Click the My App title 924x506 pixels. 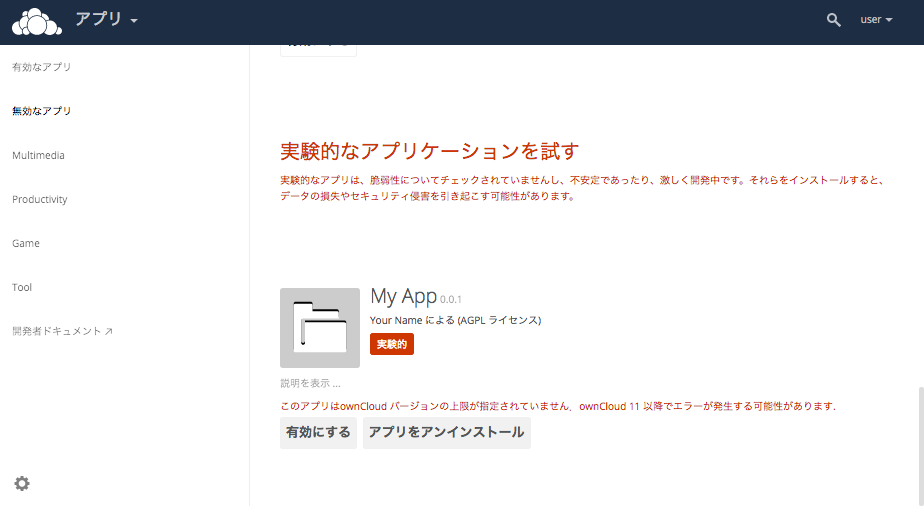[404, 296]
